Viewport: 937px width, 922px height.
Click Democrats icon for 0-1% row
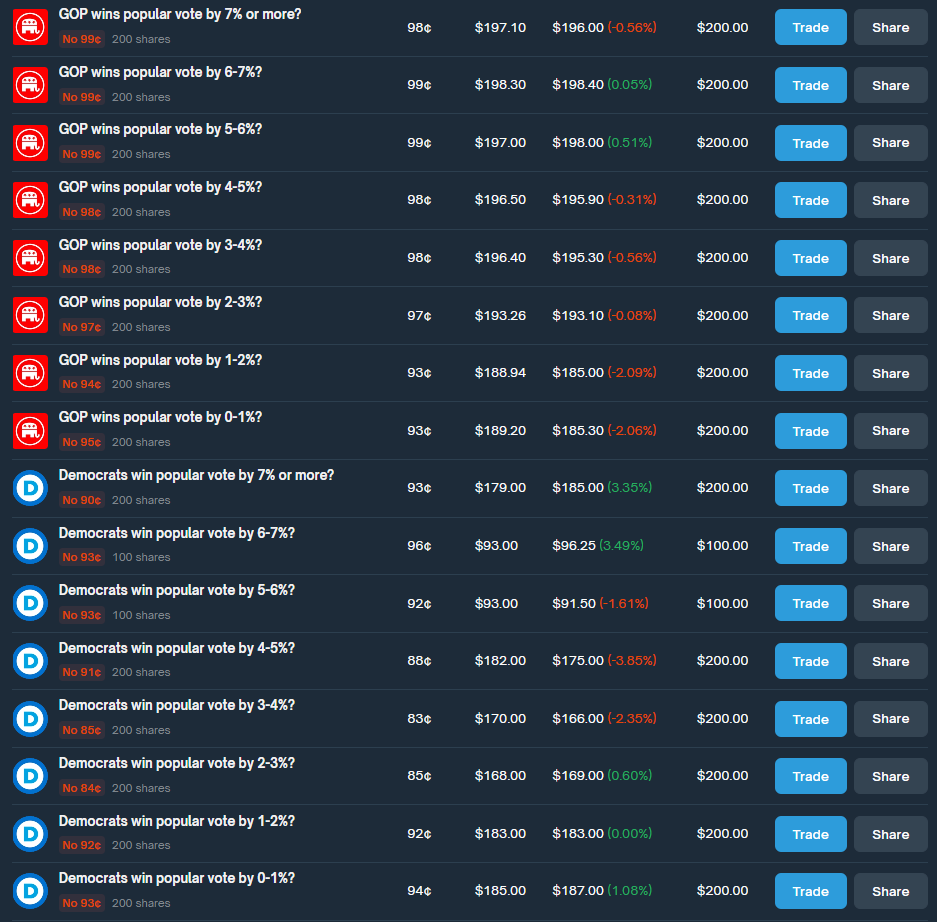point(30,891)
